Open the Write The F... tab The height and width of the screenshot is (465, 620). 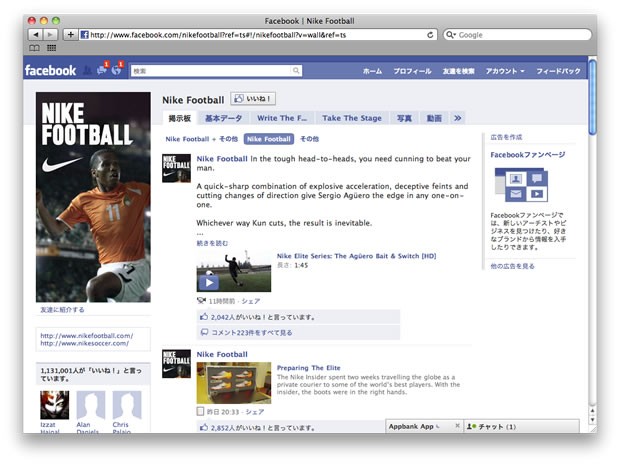[x=282, y=118]
